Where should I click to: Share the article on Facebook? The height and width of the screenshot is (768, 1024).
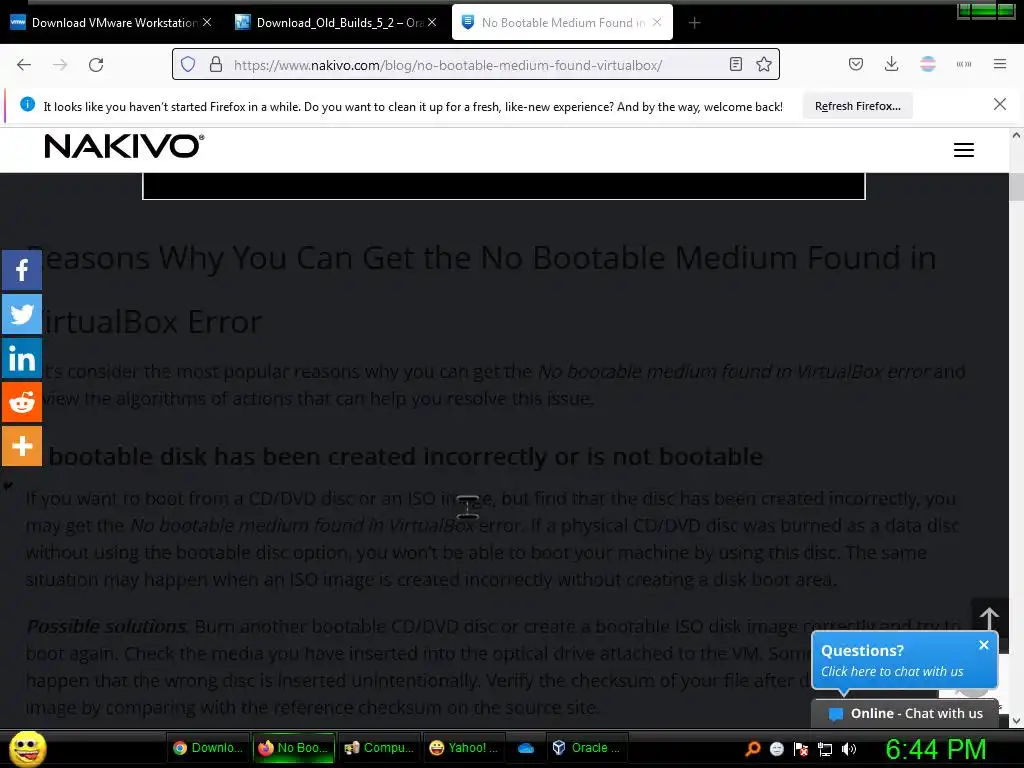click(x=22, y=270)
